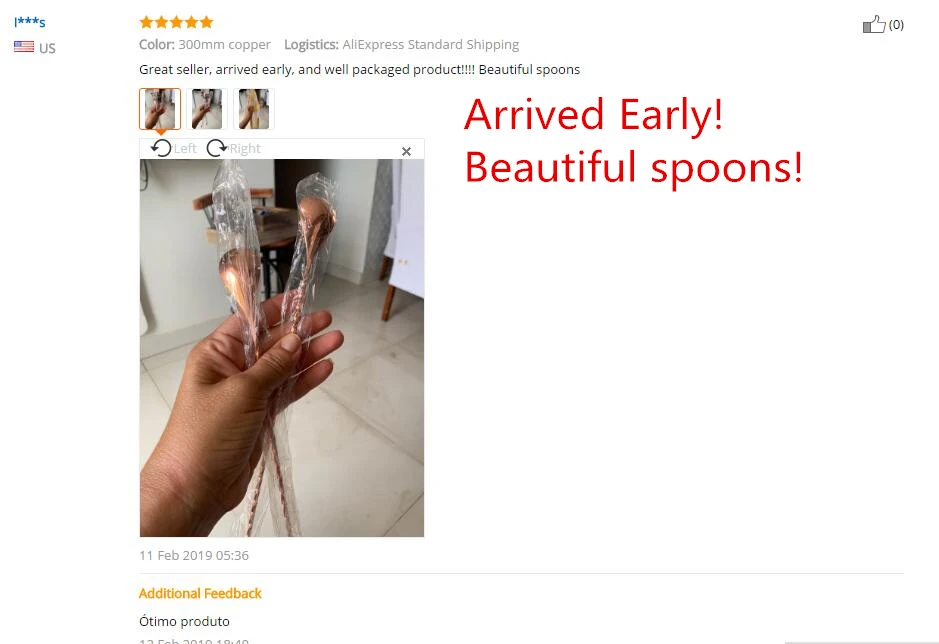Image resolution: width=939 pixels, height=644 pixels.
Task: Click the Additional Feedback heading
Action: [x=200, y=594]
